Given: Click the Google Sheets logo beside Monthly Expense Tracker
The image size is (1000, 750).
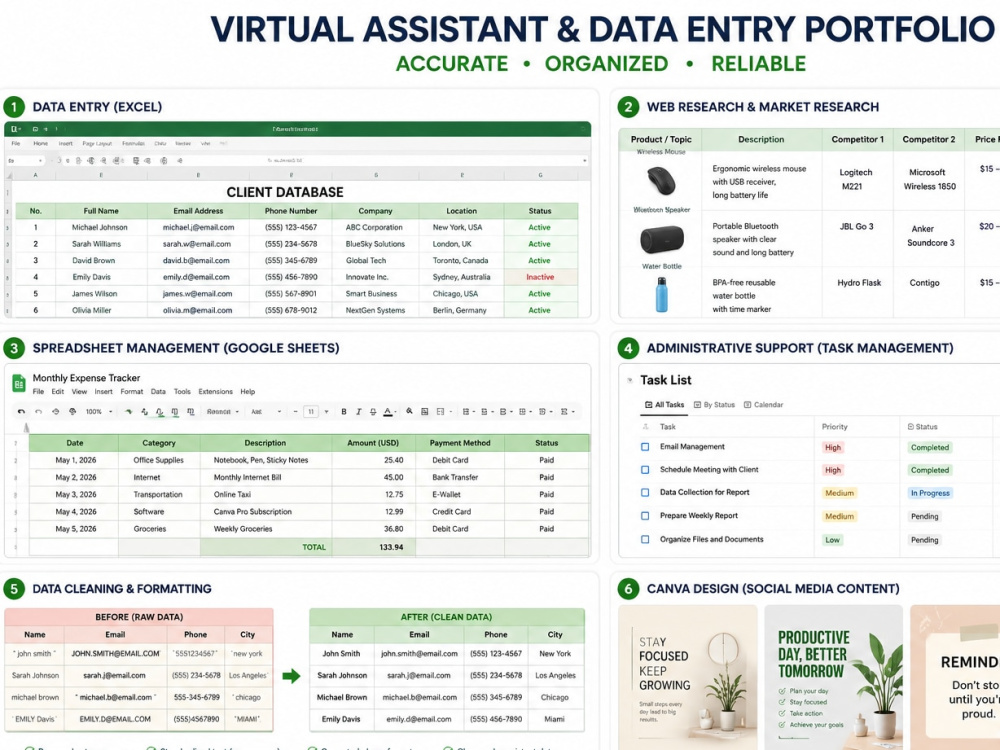Looking at the screenshot, I should pos(18,384).
